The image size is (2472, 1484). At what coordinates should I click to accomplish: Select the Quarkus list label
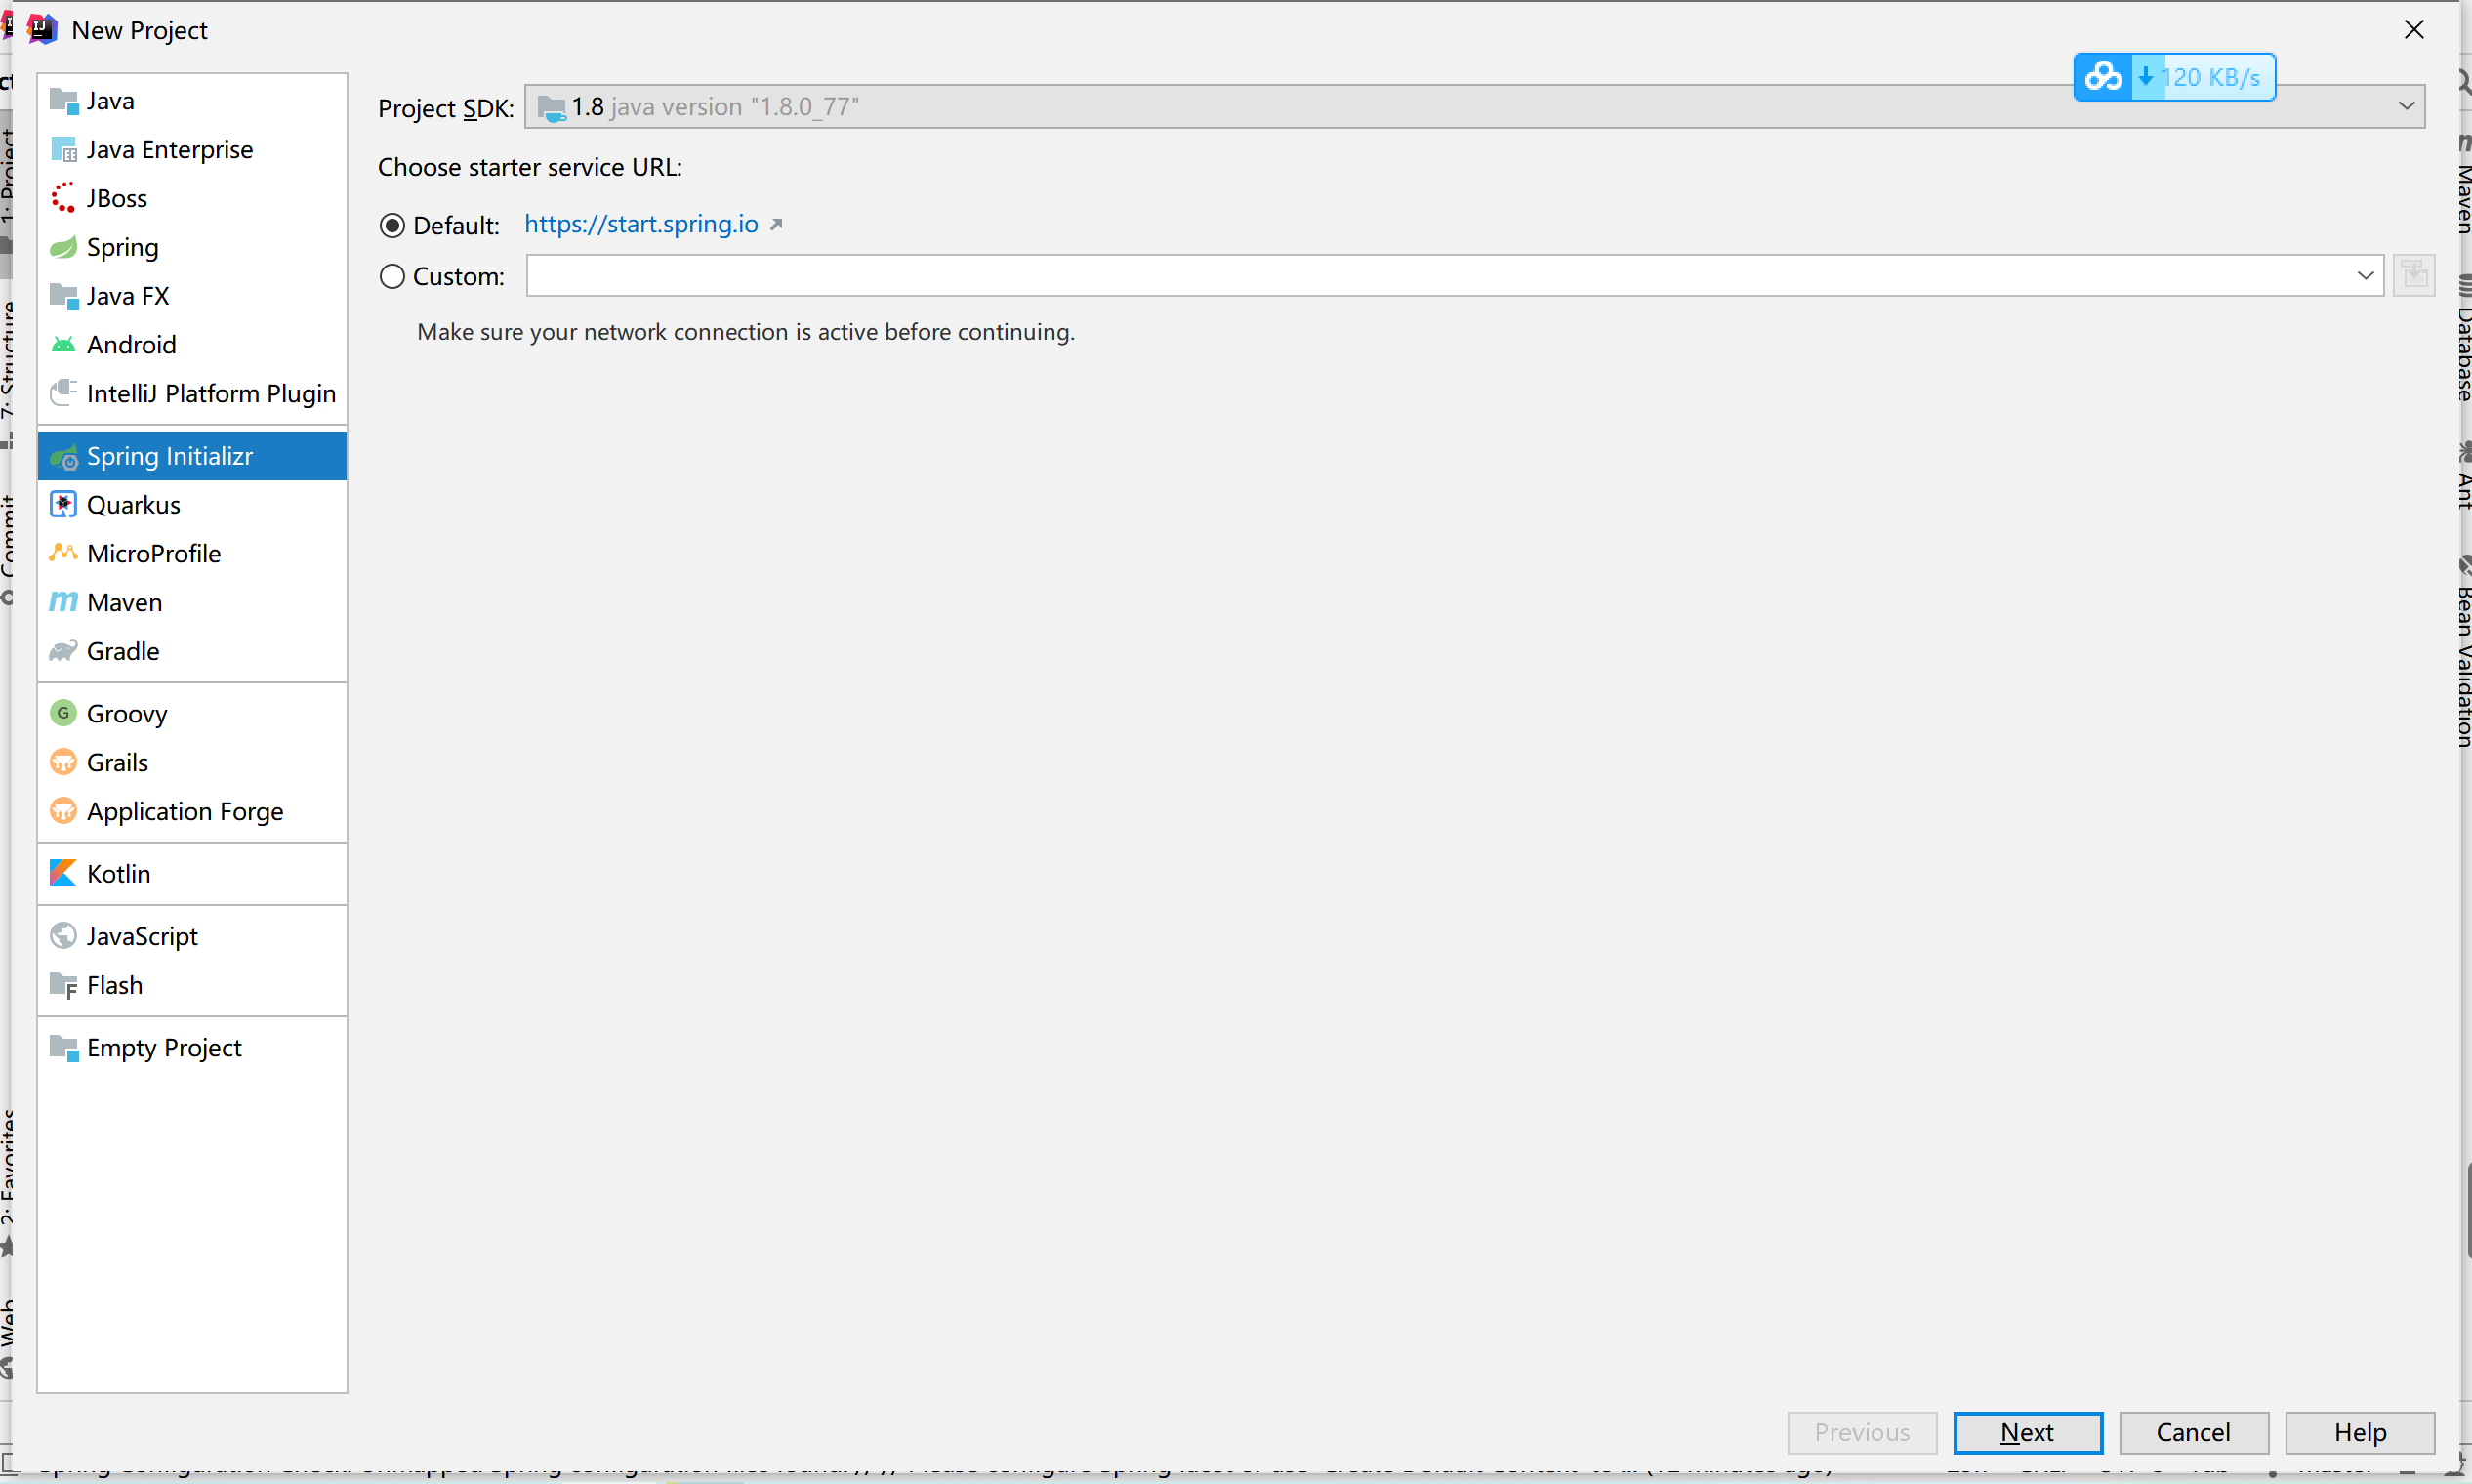point(134,505)
